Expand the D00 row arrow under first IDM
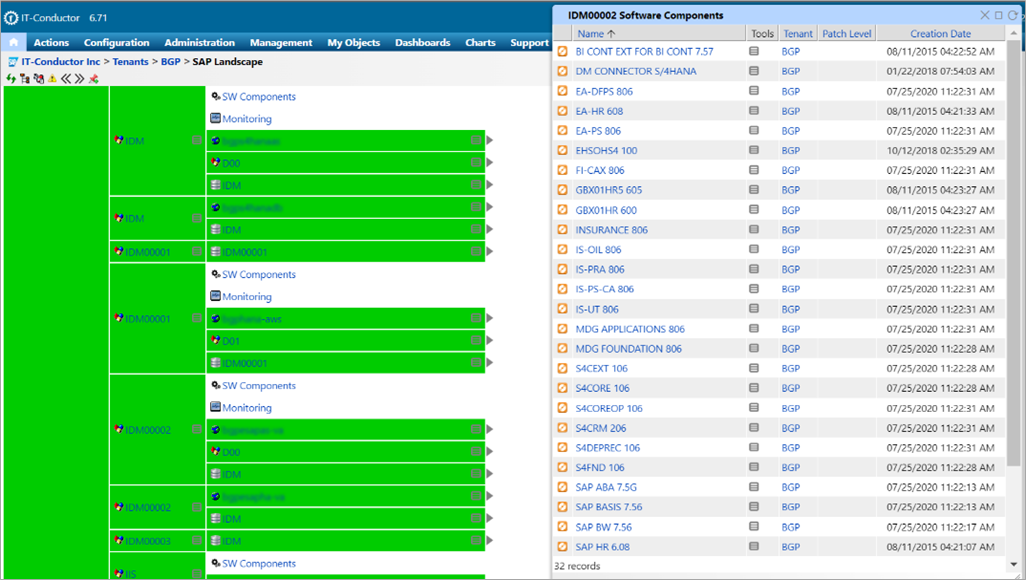This screenshot has width=1026, height=580. 490,163
